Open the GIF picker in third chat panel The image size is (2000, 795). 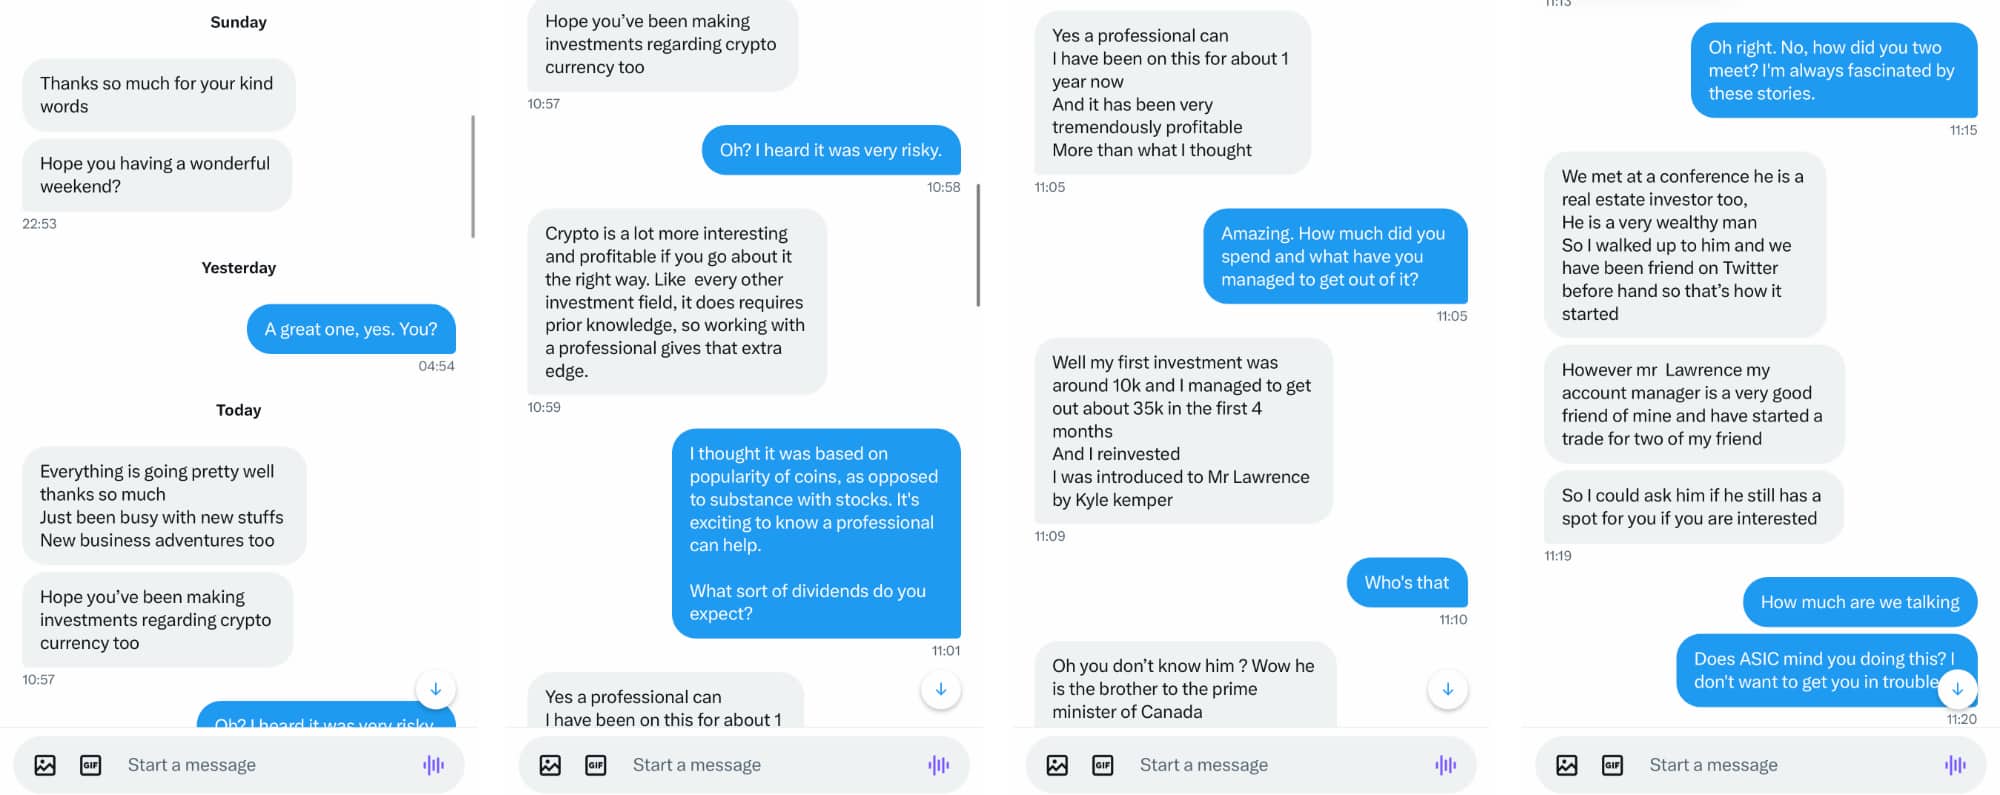[1103, 765]
